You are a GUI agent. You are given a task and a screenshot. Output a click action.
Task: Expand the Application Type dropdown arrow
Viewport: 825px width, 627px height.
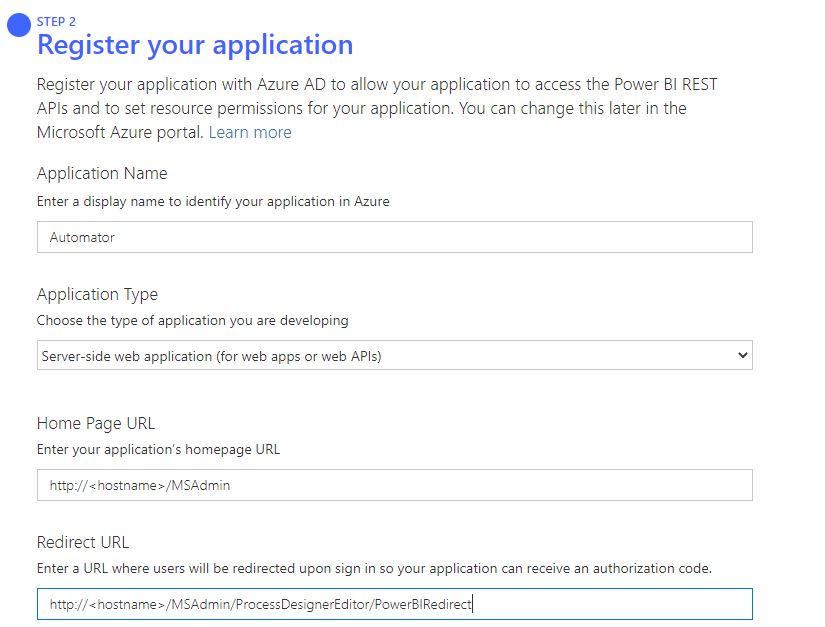741,355
